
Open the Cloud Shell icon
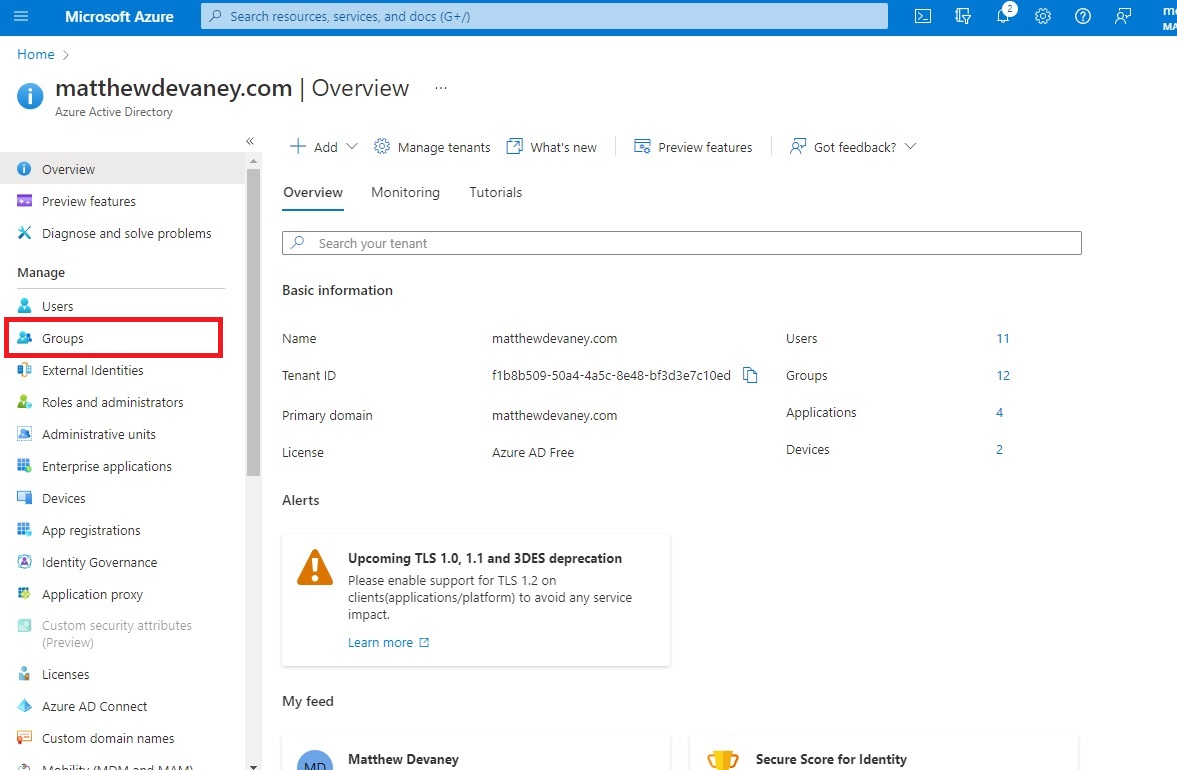coord(923,16)
